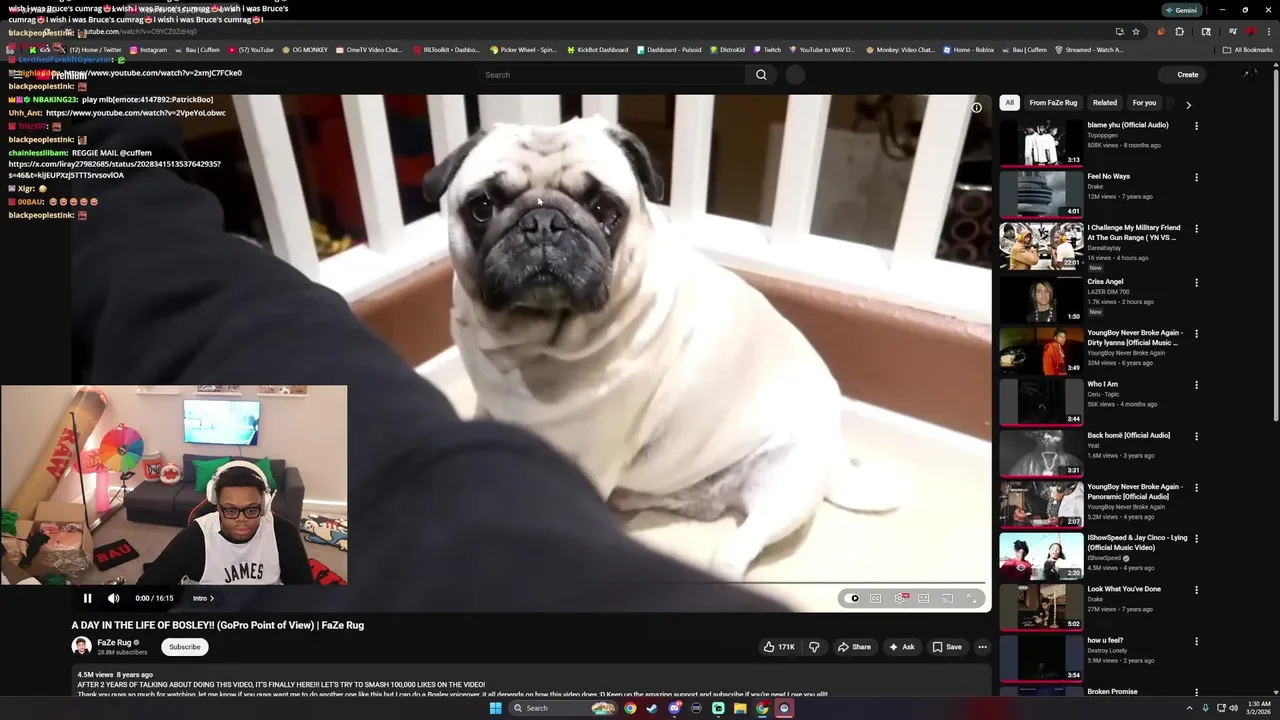Open options for Who I Am video
This screenshot has width=1280, height=720.
tap(1196, 385)
